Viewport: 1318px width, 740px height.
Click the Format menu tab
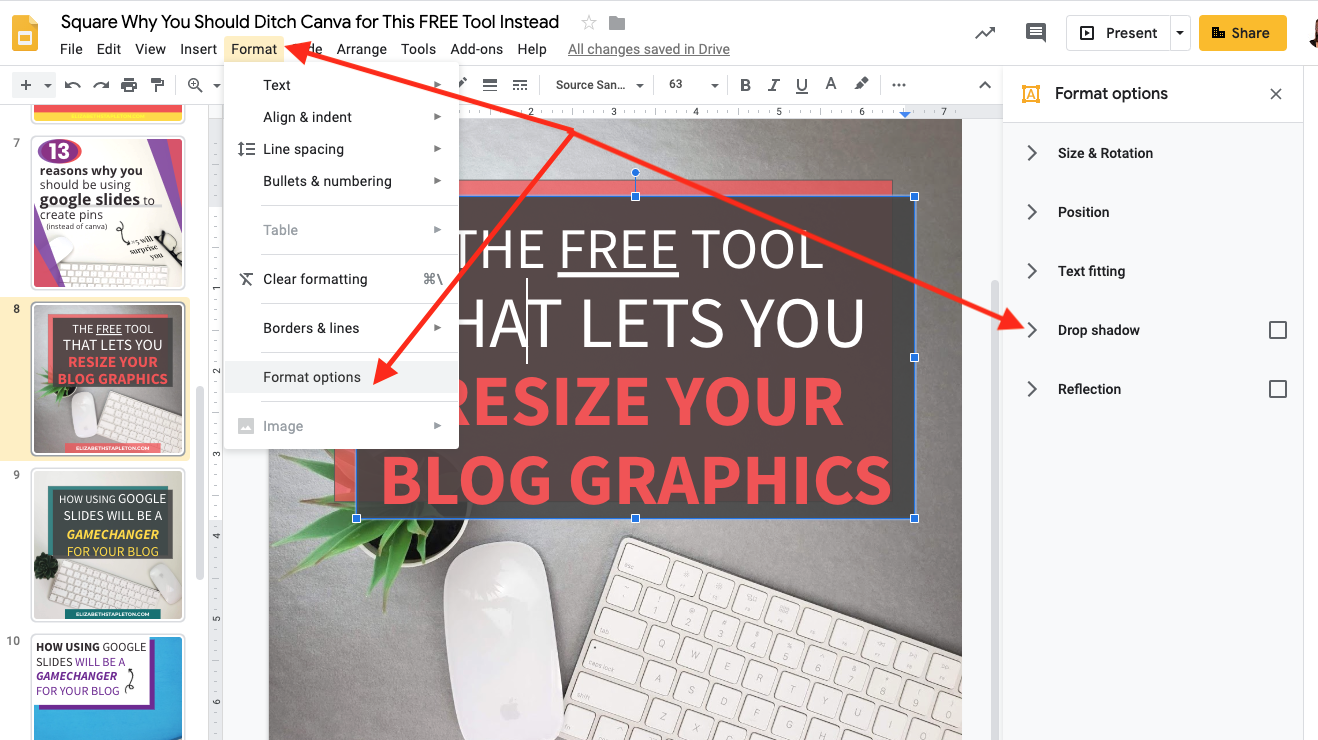[254, 49]
